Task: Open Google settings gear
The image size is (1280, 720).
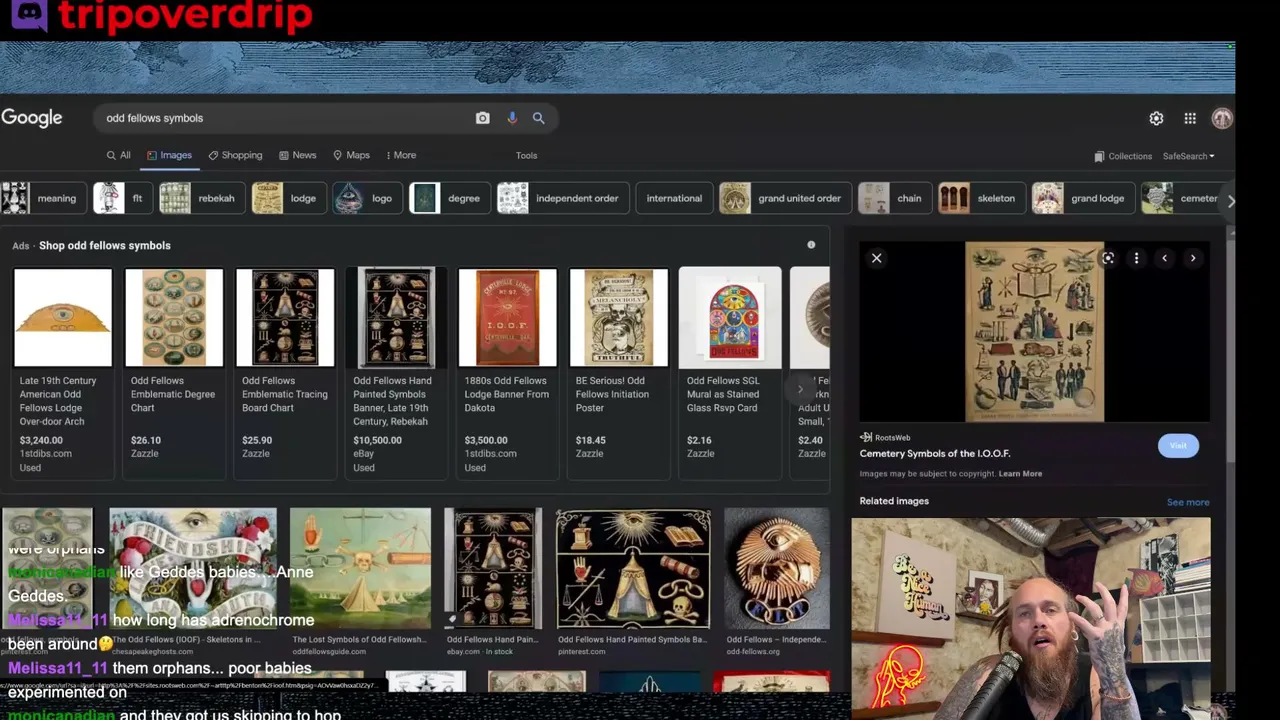Action: tap(1156, 118)
